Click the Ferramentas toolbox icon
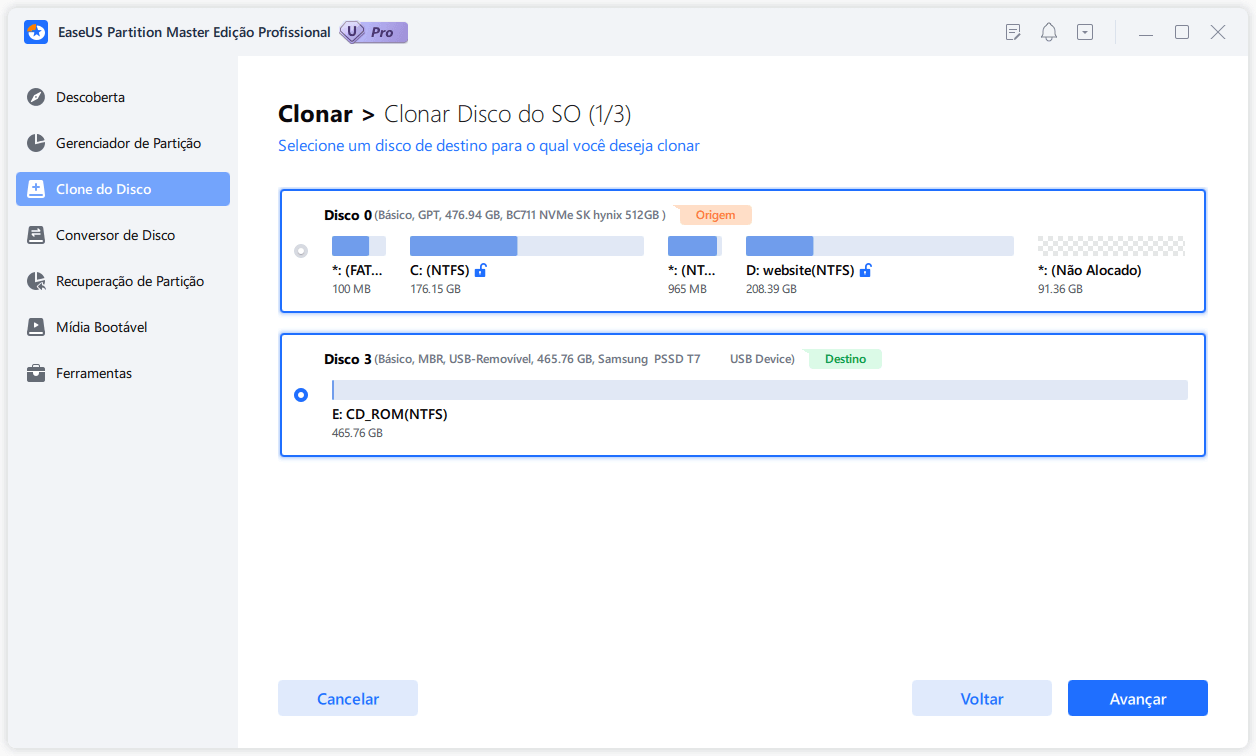This screenshot has height=756, width=1256. [36, 373]
